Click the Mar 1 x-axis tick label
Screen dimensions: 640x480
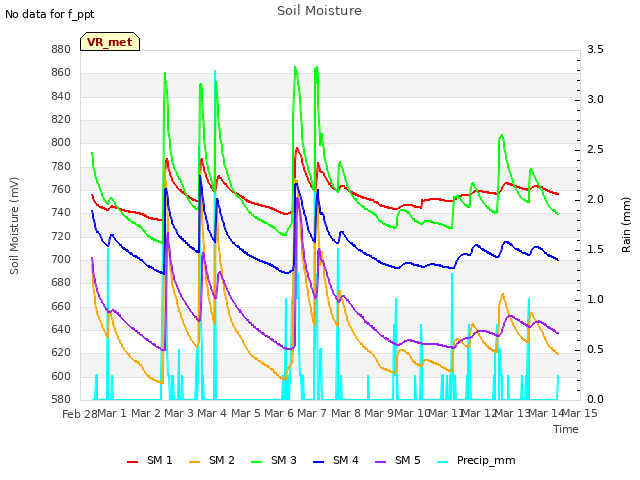pyautogui.click(x=112, y=413)
